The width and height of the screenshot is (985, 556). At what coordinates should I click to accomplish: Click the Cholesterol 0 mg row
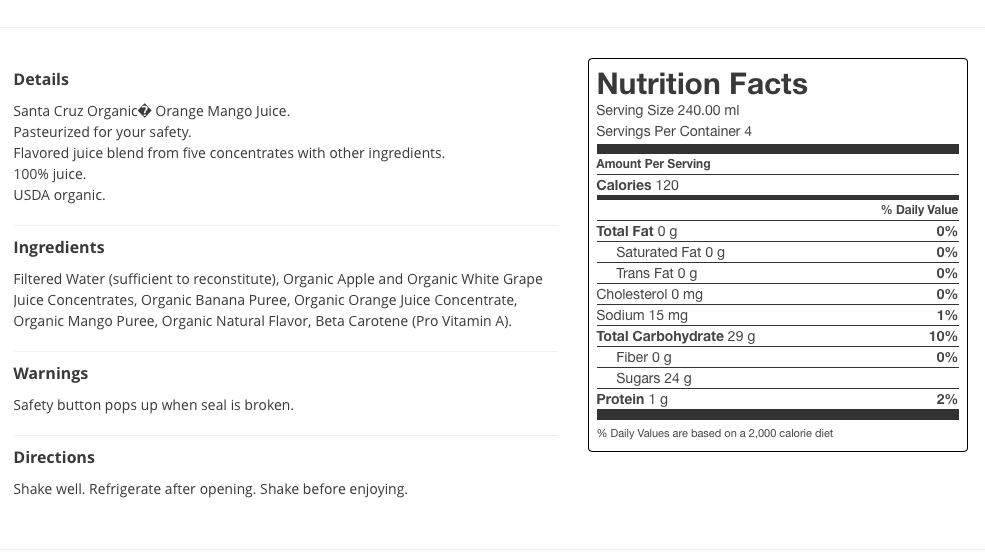777,295
